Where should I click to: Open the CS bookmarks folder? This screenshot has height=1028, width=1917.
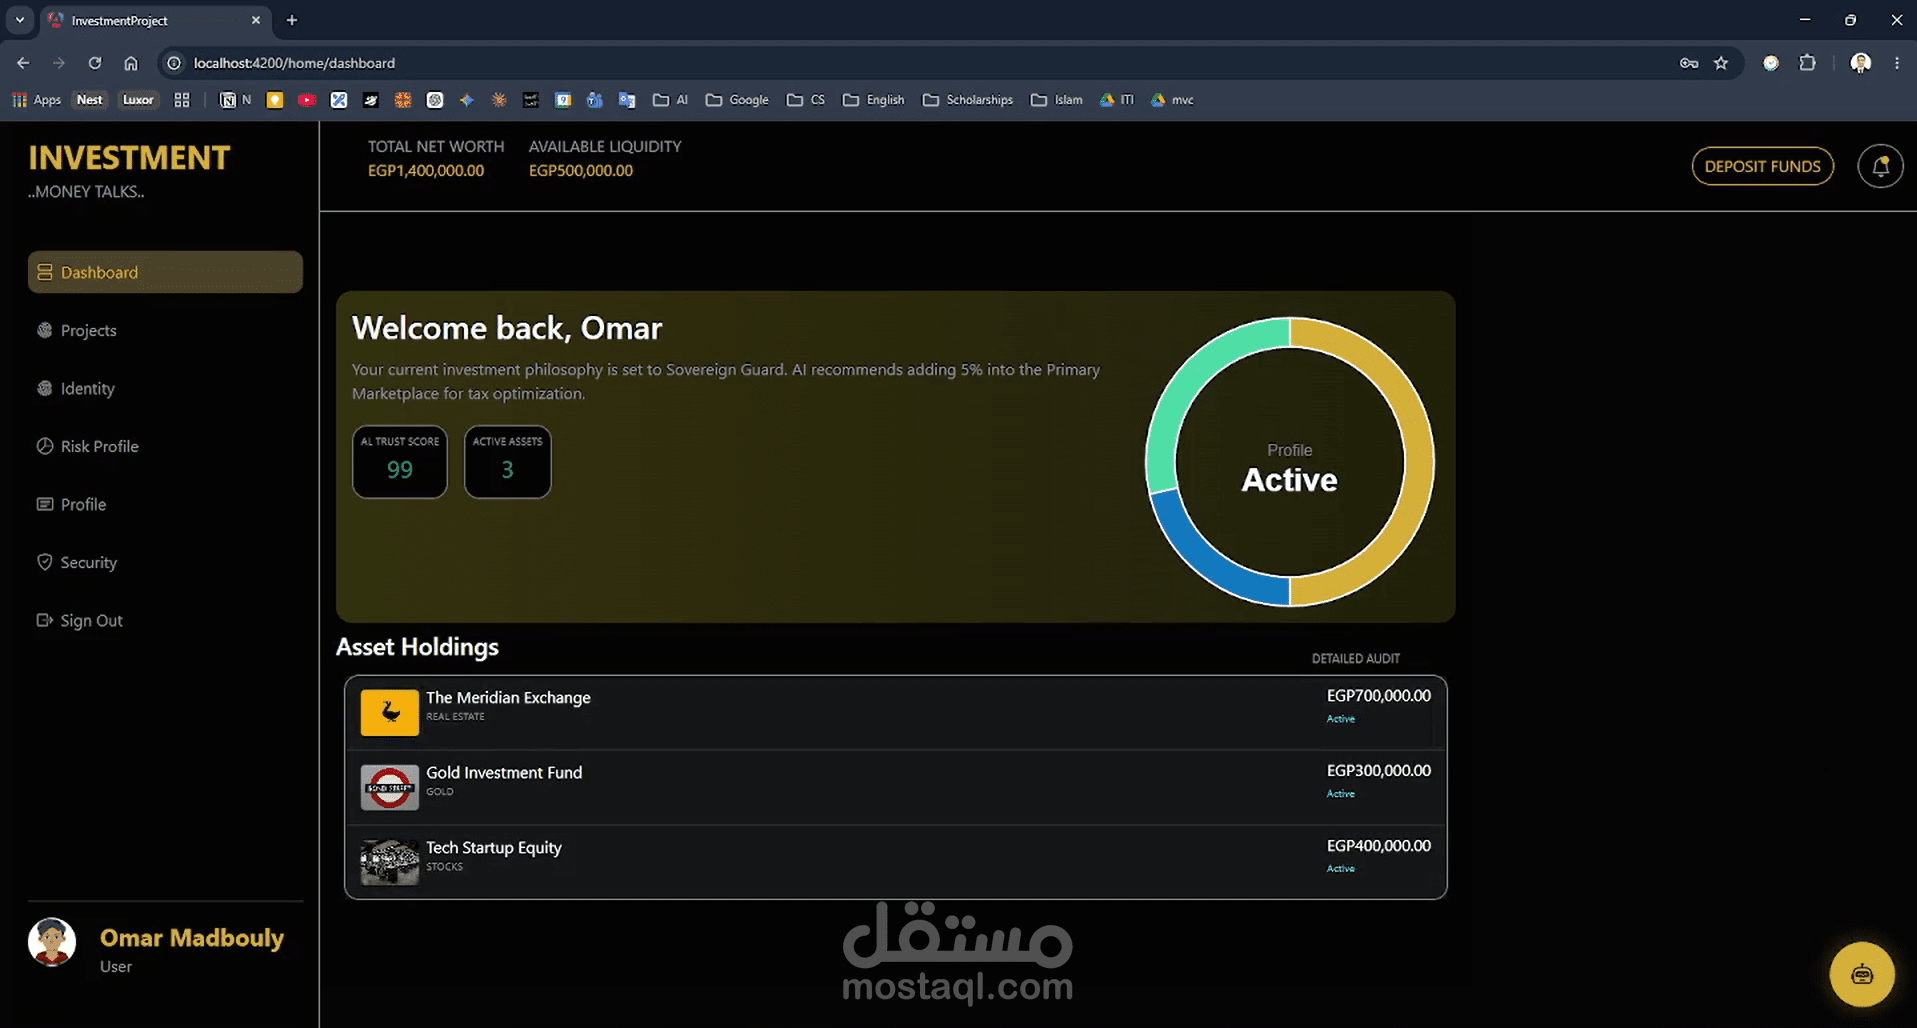click(806, 100)
